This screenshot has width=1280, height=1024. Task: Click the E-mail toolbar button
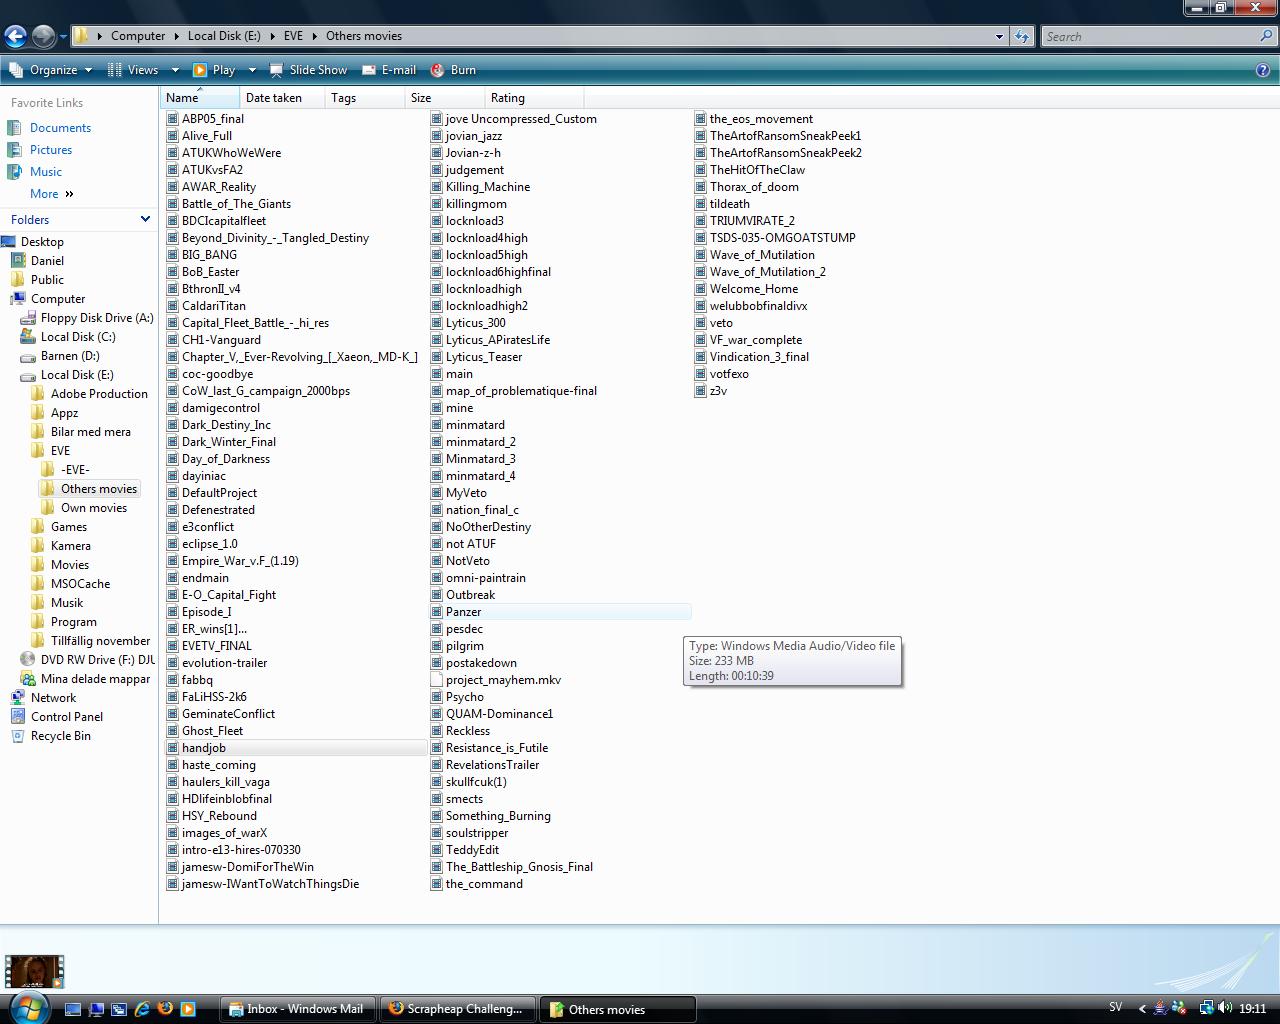coord(389,70)
